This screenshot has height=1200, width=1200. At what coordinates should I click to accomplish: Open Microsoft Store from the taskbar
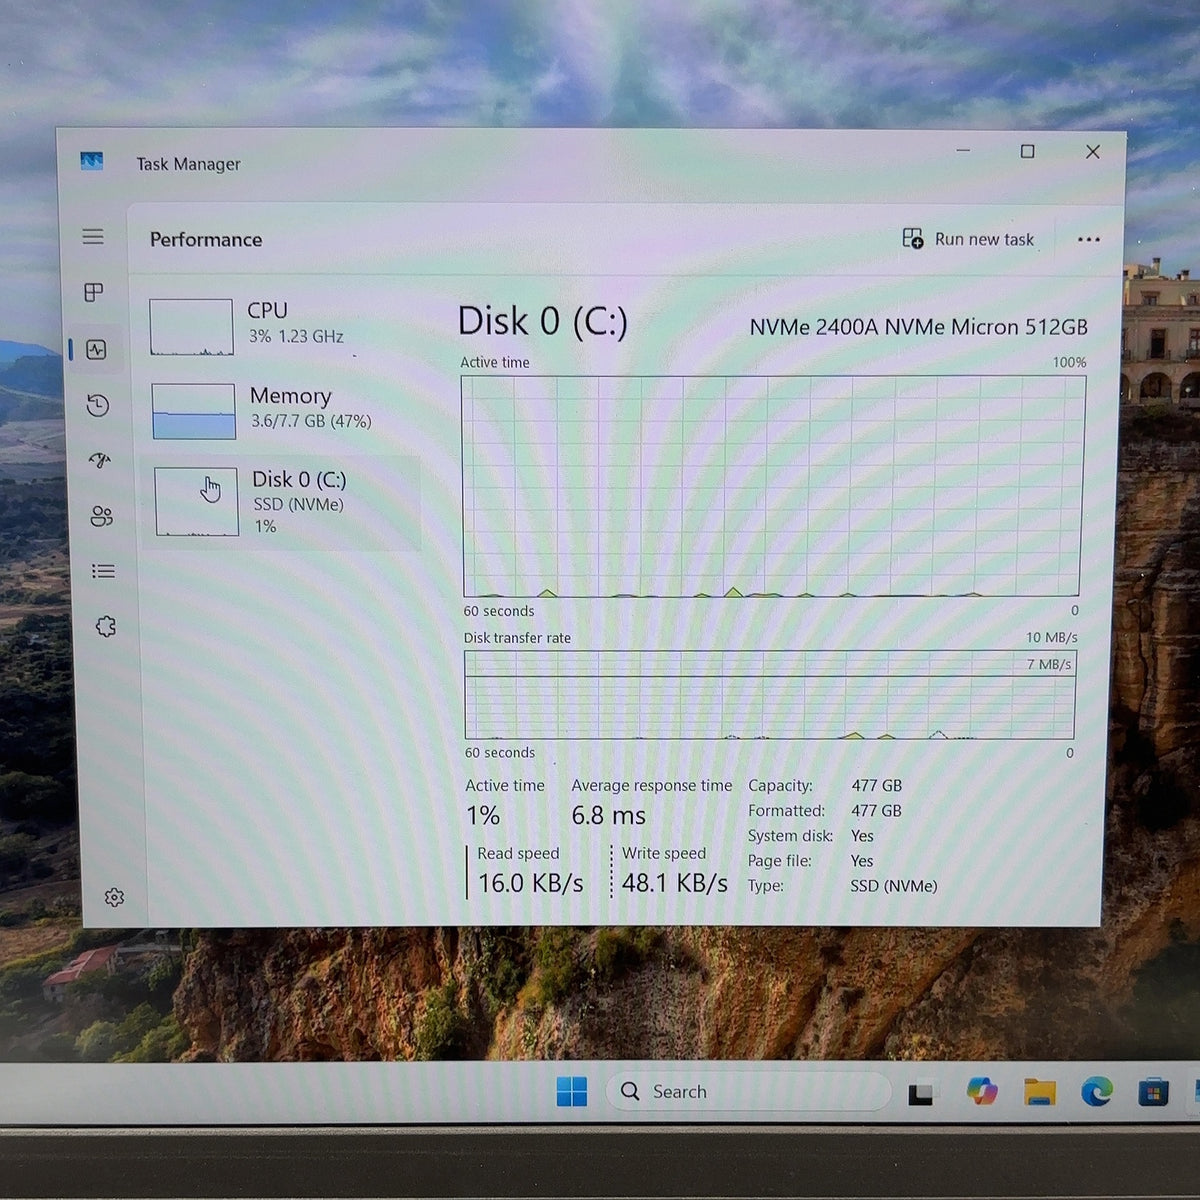(1153, 1092)
